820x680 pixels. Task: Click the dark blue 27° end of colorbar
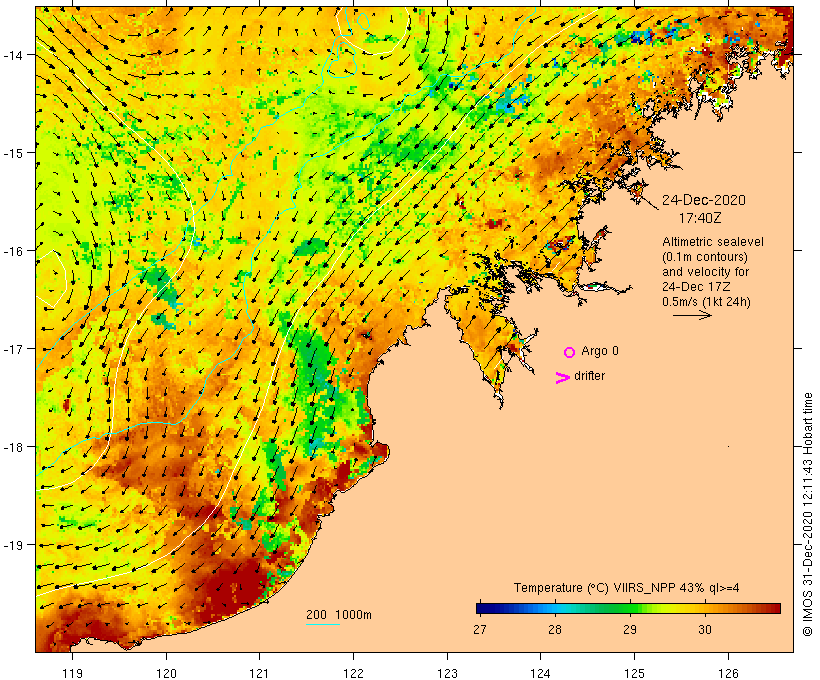481,608
